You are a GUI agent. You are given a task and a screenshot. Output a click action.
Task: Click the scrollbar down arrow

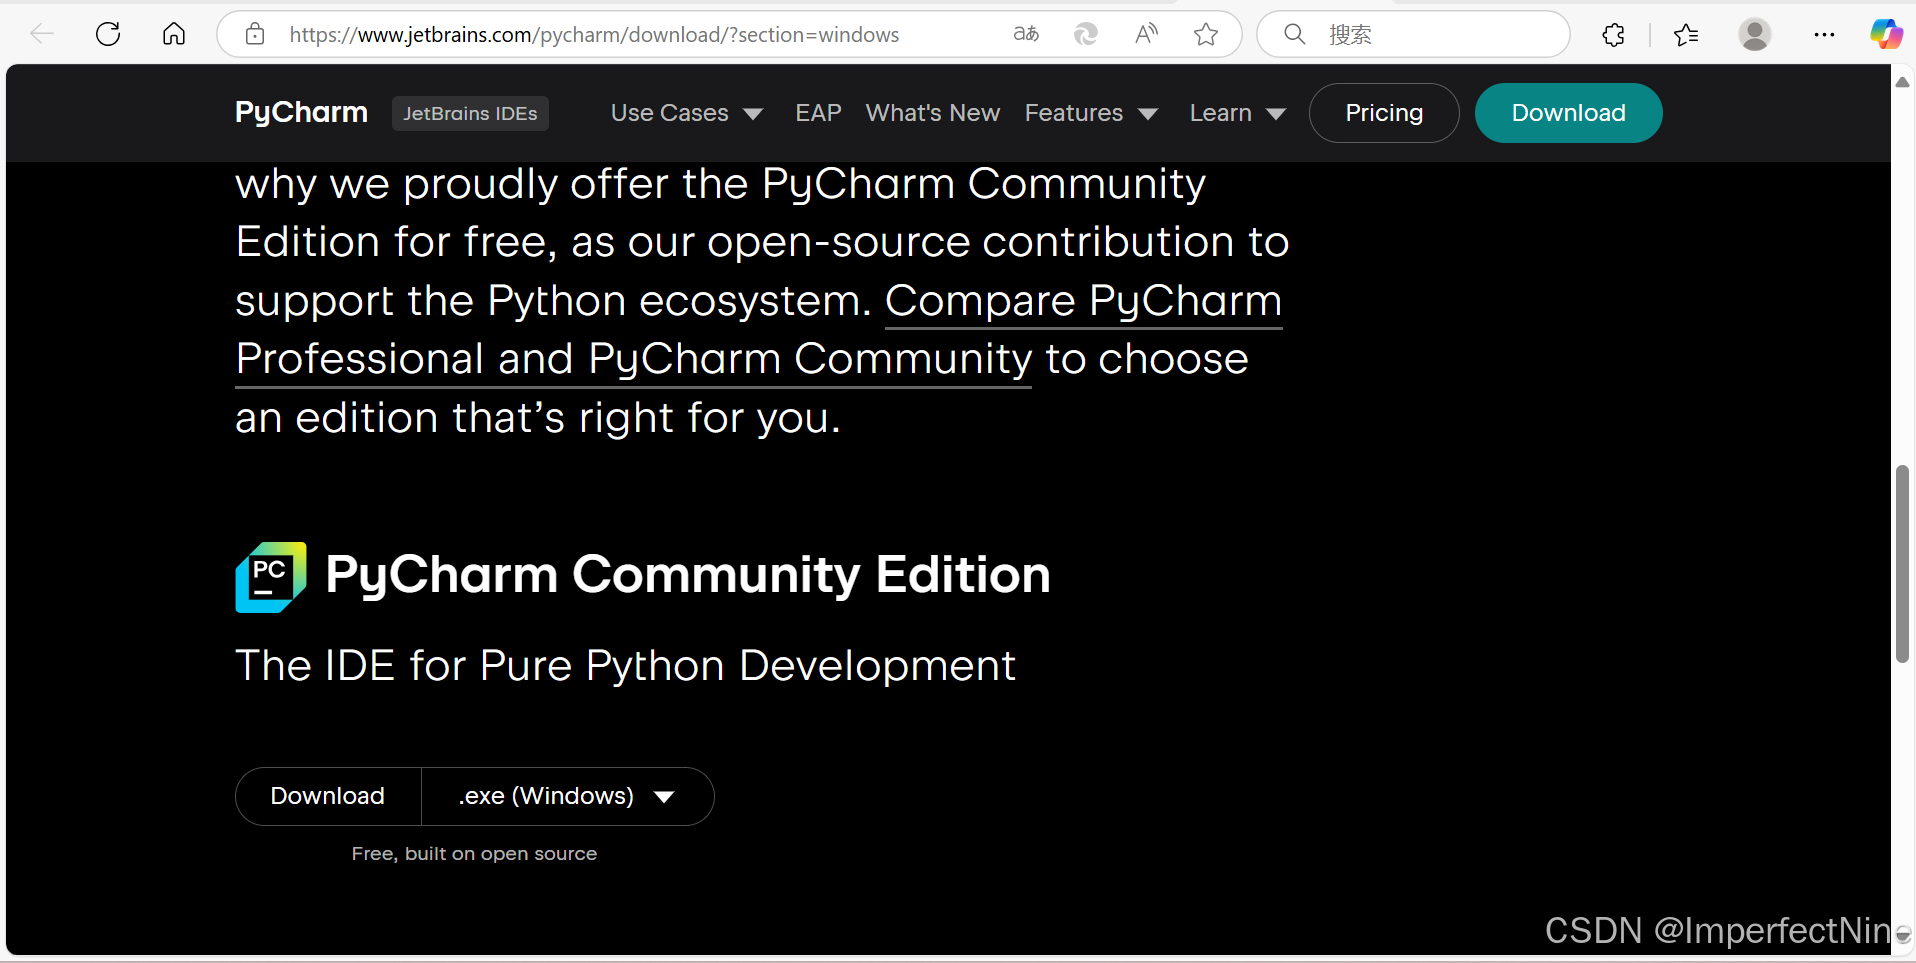[x=1902, y=937]
